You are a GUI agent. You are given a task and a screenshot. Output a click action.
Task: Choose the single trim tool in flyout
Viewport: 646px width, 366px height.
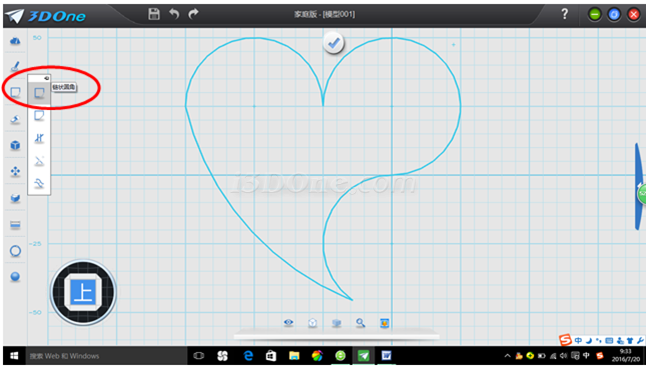(39, 138)
